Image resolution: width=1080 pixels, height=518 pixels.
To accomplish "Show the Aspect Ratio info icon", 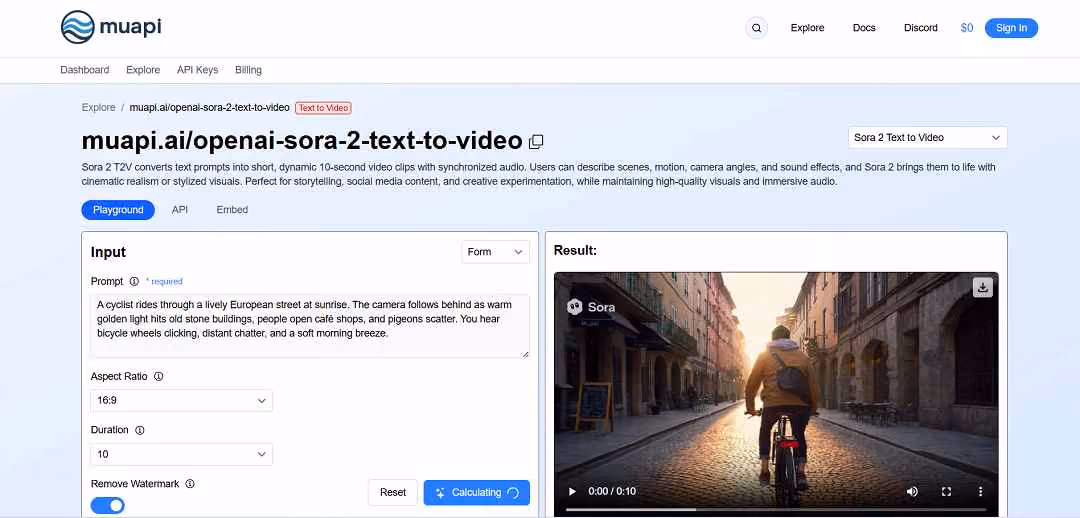I will 158,376.
